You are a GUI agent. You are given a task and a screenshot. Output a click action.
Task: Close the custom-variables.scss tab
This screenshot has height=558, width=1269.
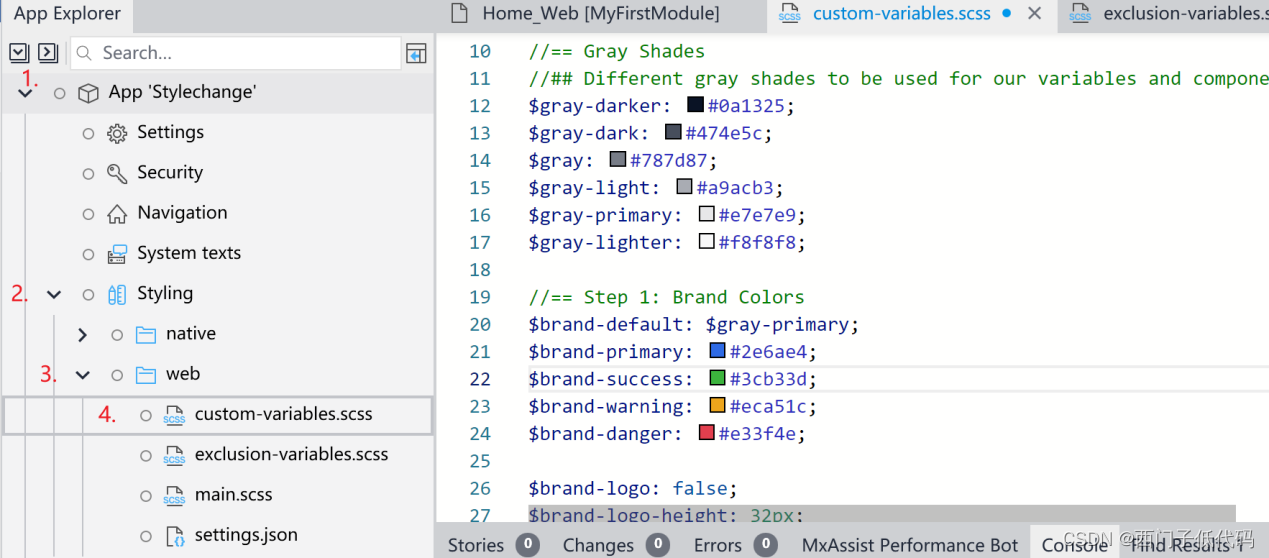tap(1035, 13)
